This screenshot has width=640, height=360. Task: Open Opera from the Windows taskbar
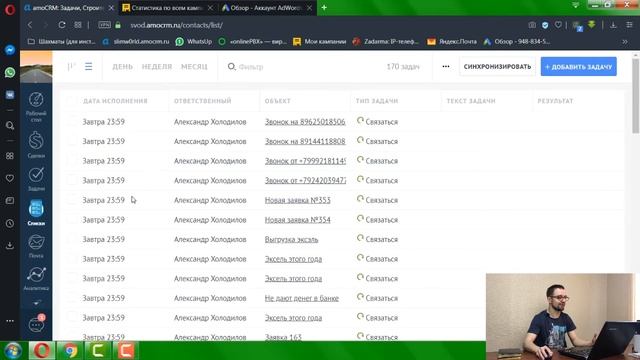point(42,351)
